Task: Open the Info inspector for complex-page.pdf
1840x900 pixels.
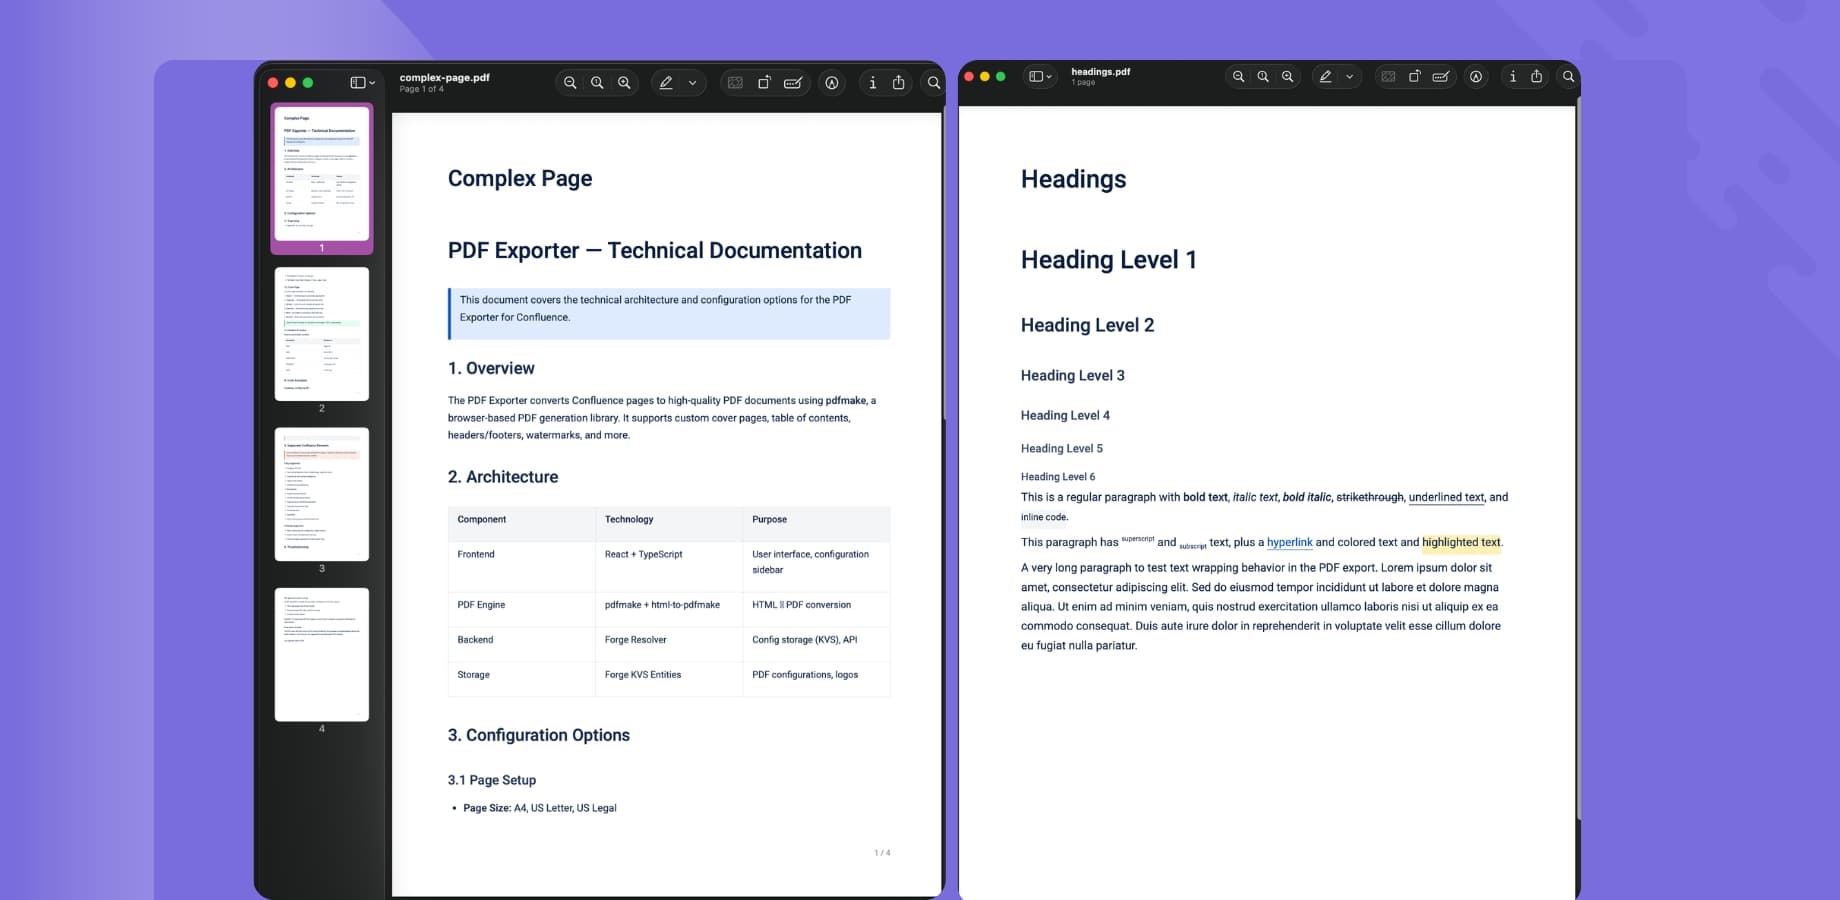Action: point(872,83)
